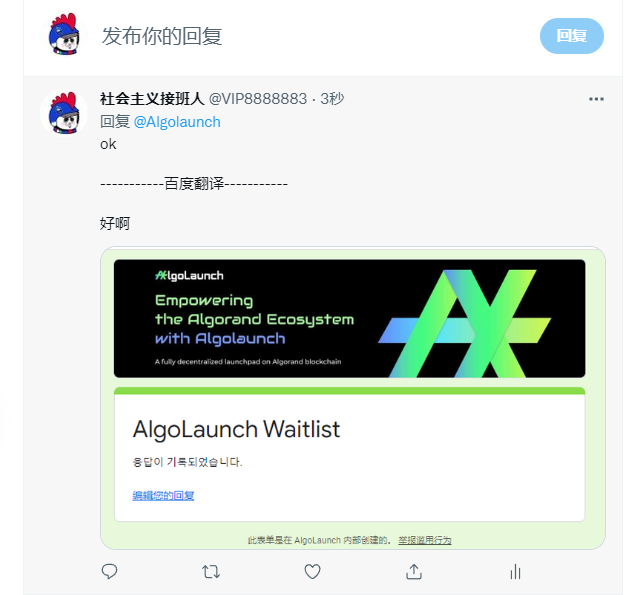This screenshot has height=595, width=639.
Task: Open the AlgoLaunch banner image
Action: [350, 318]
